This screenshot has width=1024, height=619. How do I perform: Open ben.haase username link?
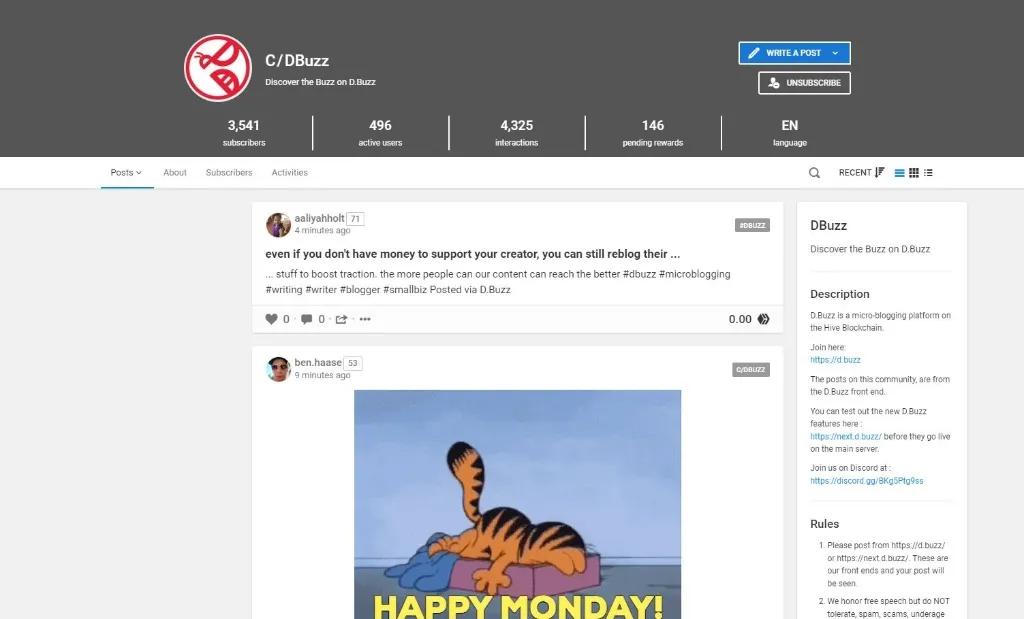pyautogui.click(x=318, y=362)
